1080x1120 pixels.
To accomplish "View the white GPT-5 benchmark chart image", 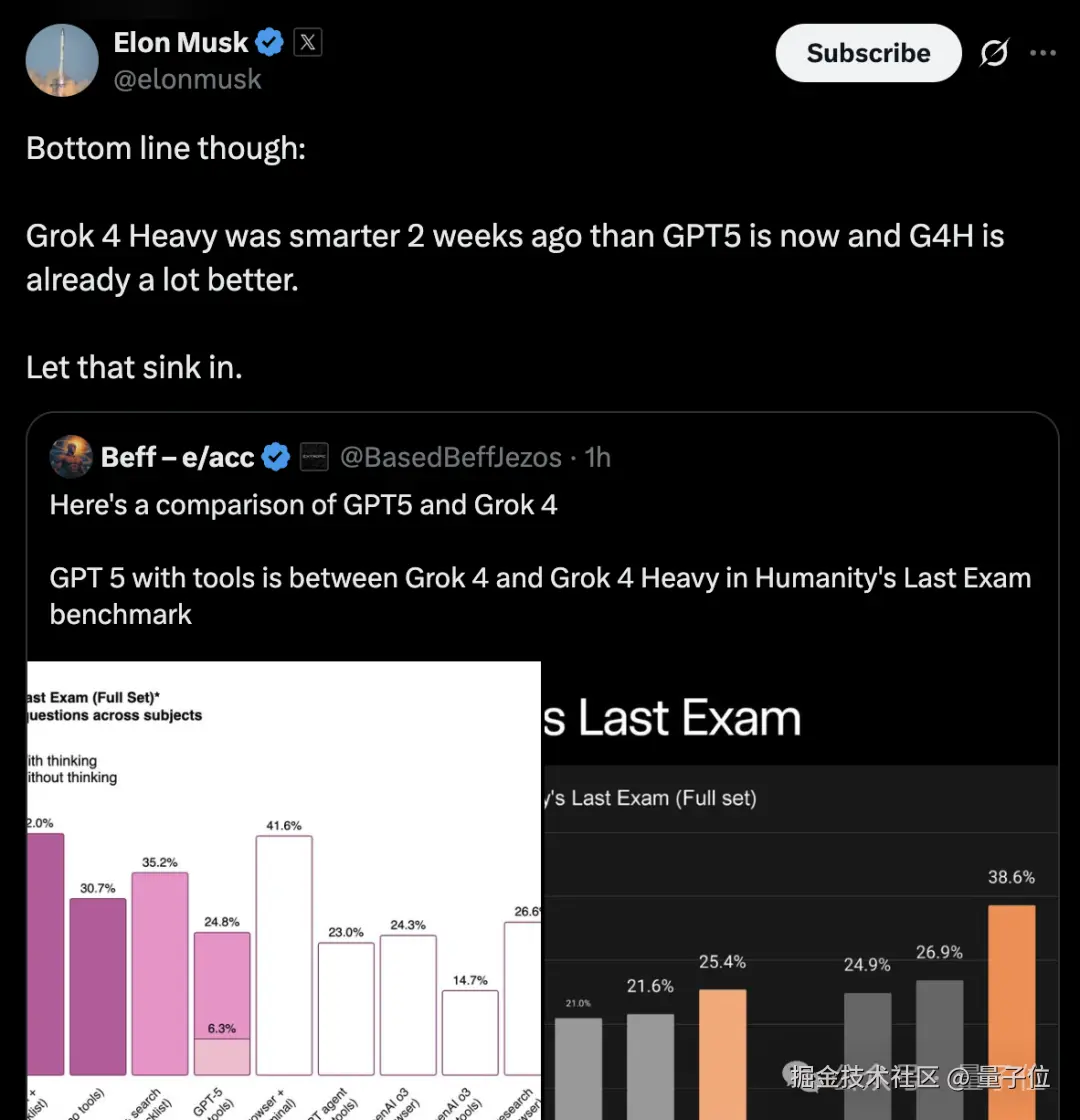I will pos(284,890).
